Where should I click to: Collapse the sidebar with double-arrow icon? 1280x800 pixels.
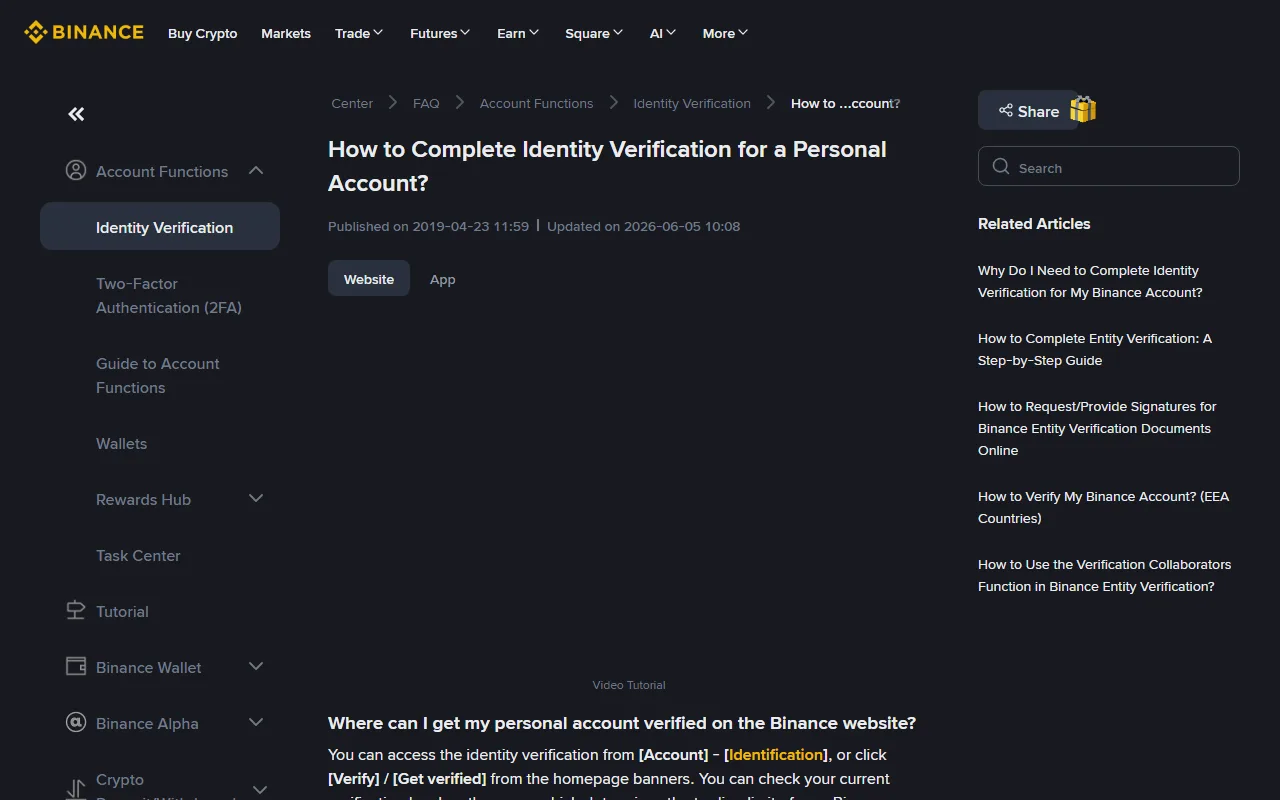pyautogui.click(x=76, y=114)
